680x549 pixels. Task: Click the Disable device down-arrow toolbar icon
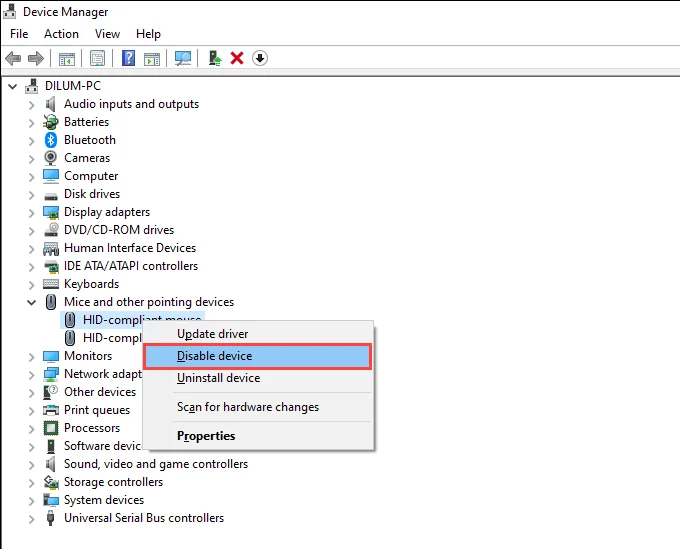click(x=259, y=58)
